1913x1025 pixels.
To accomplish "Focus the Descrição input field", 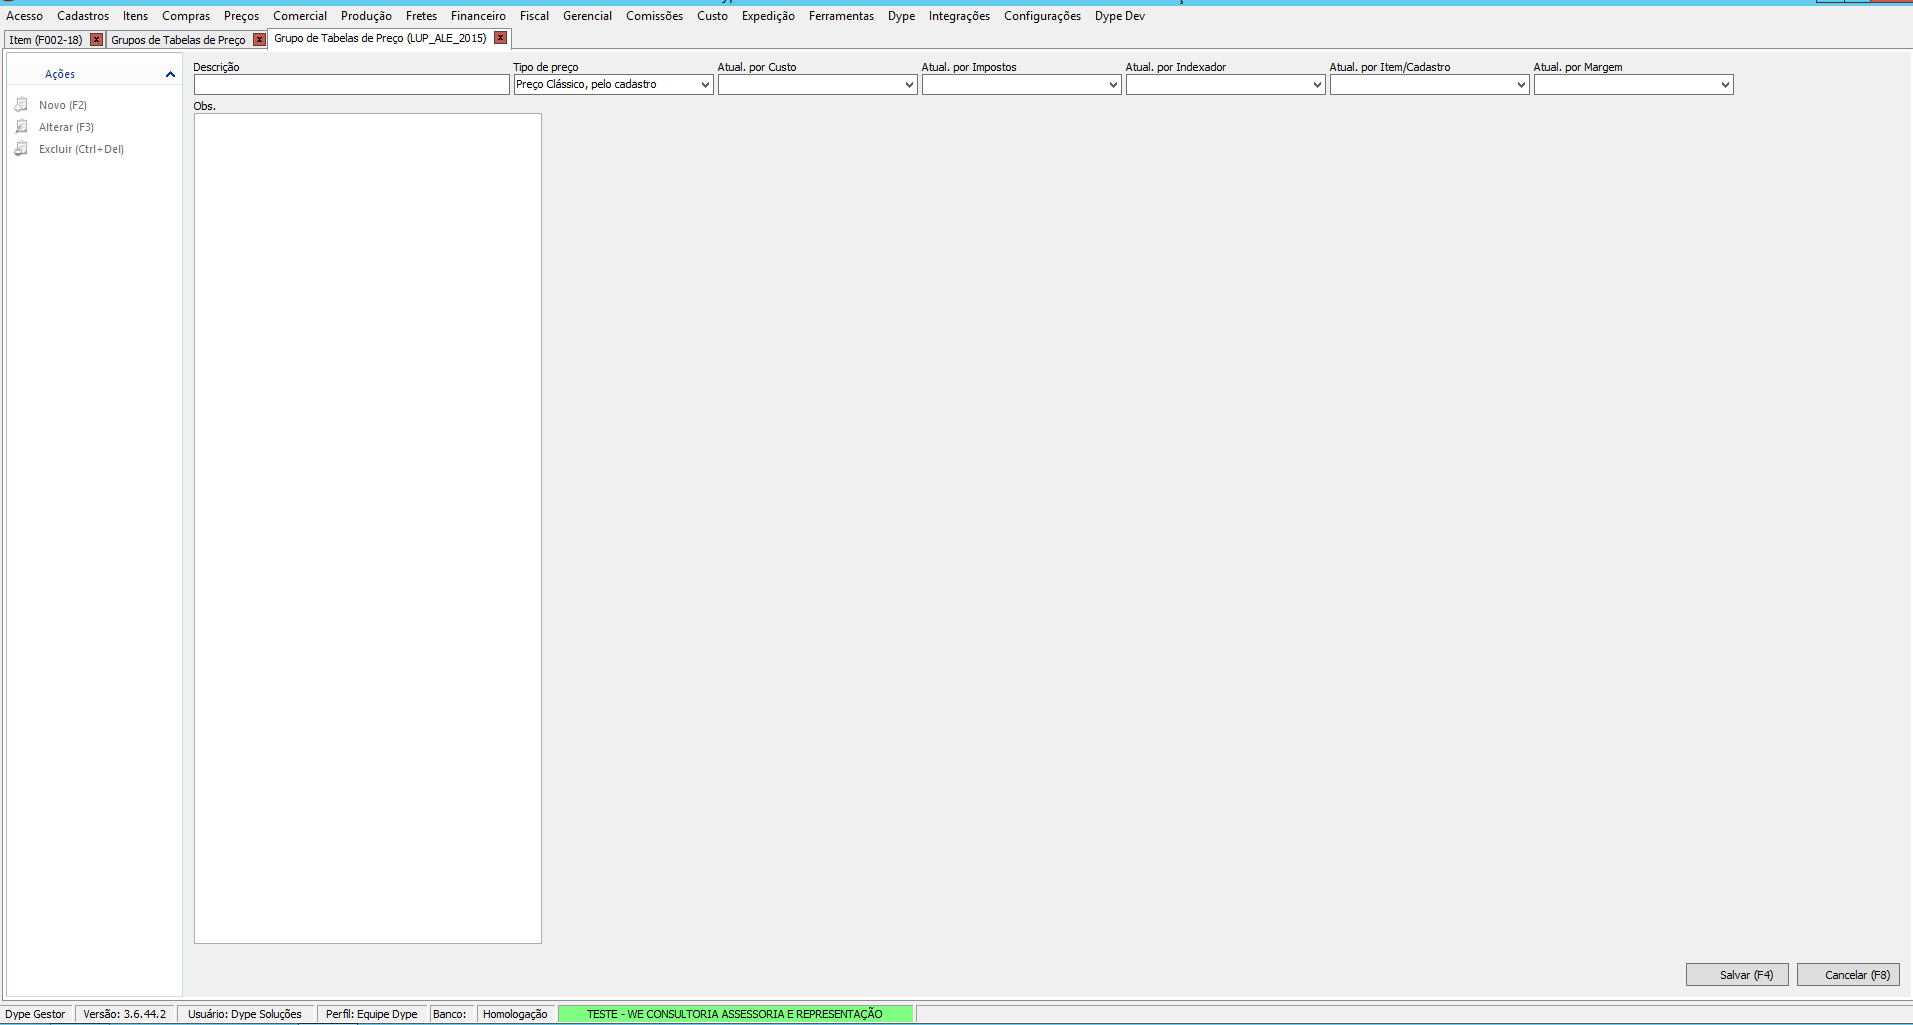I will coord(352,85).
